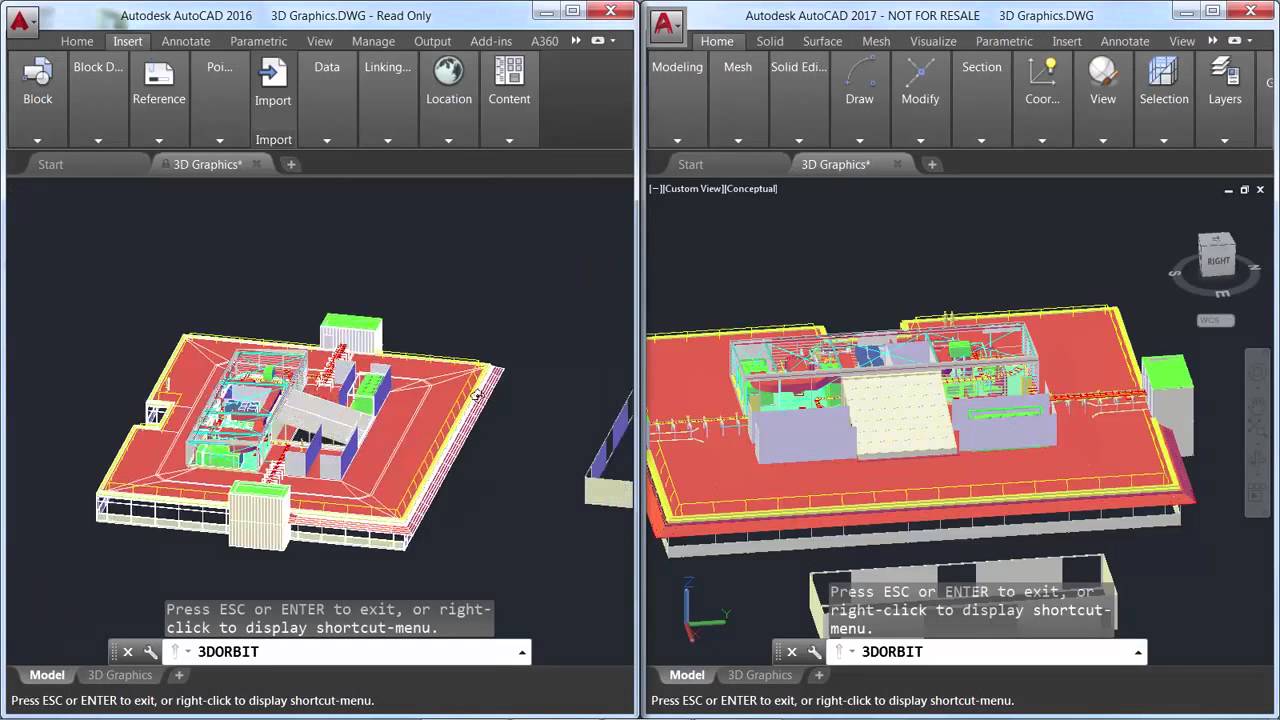Click the Reference panel icon in AutoCAD 2016

159,73
